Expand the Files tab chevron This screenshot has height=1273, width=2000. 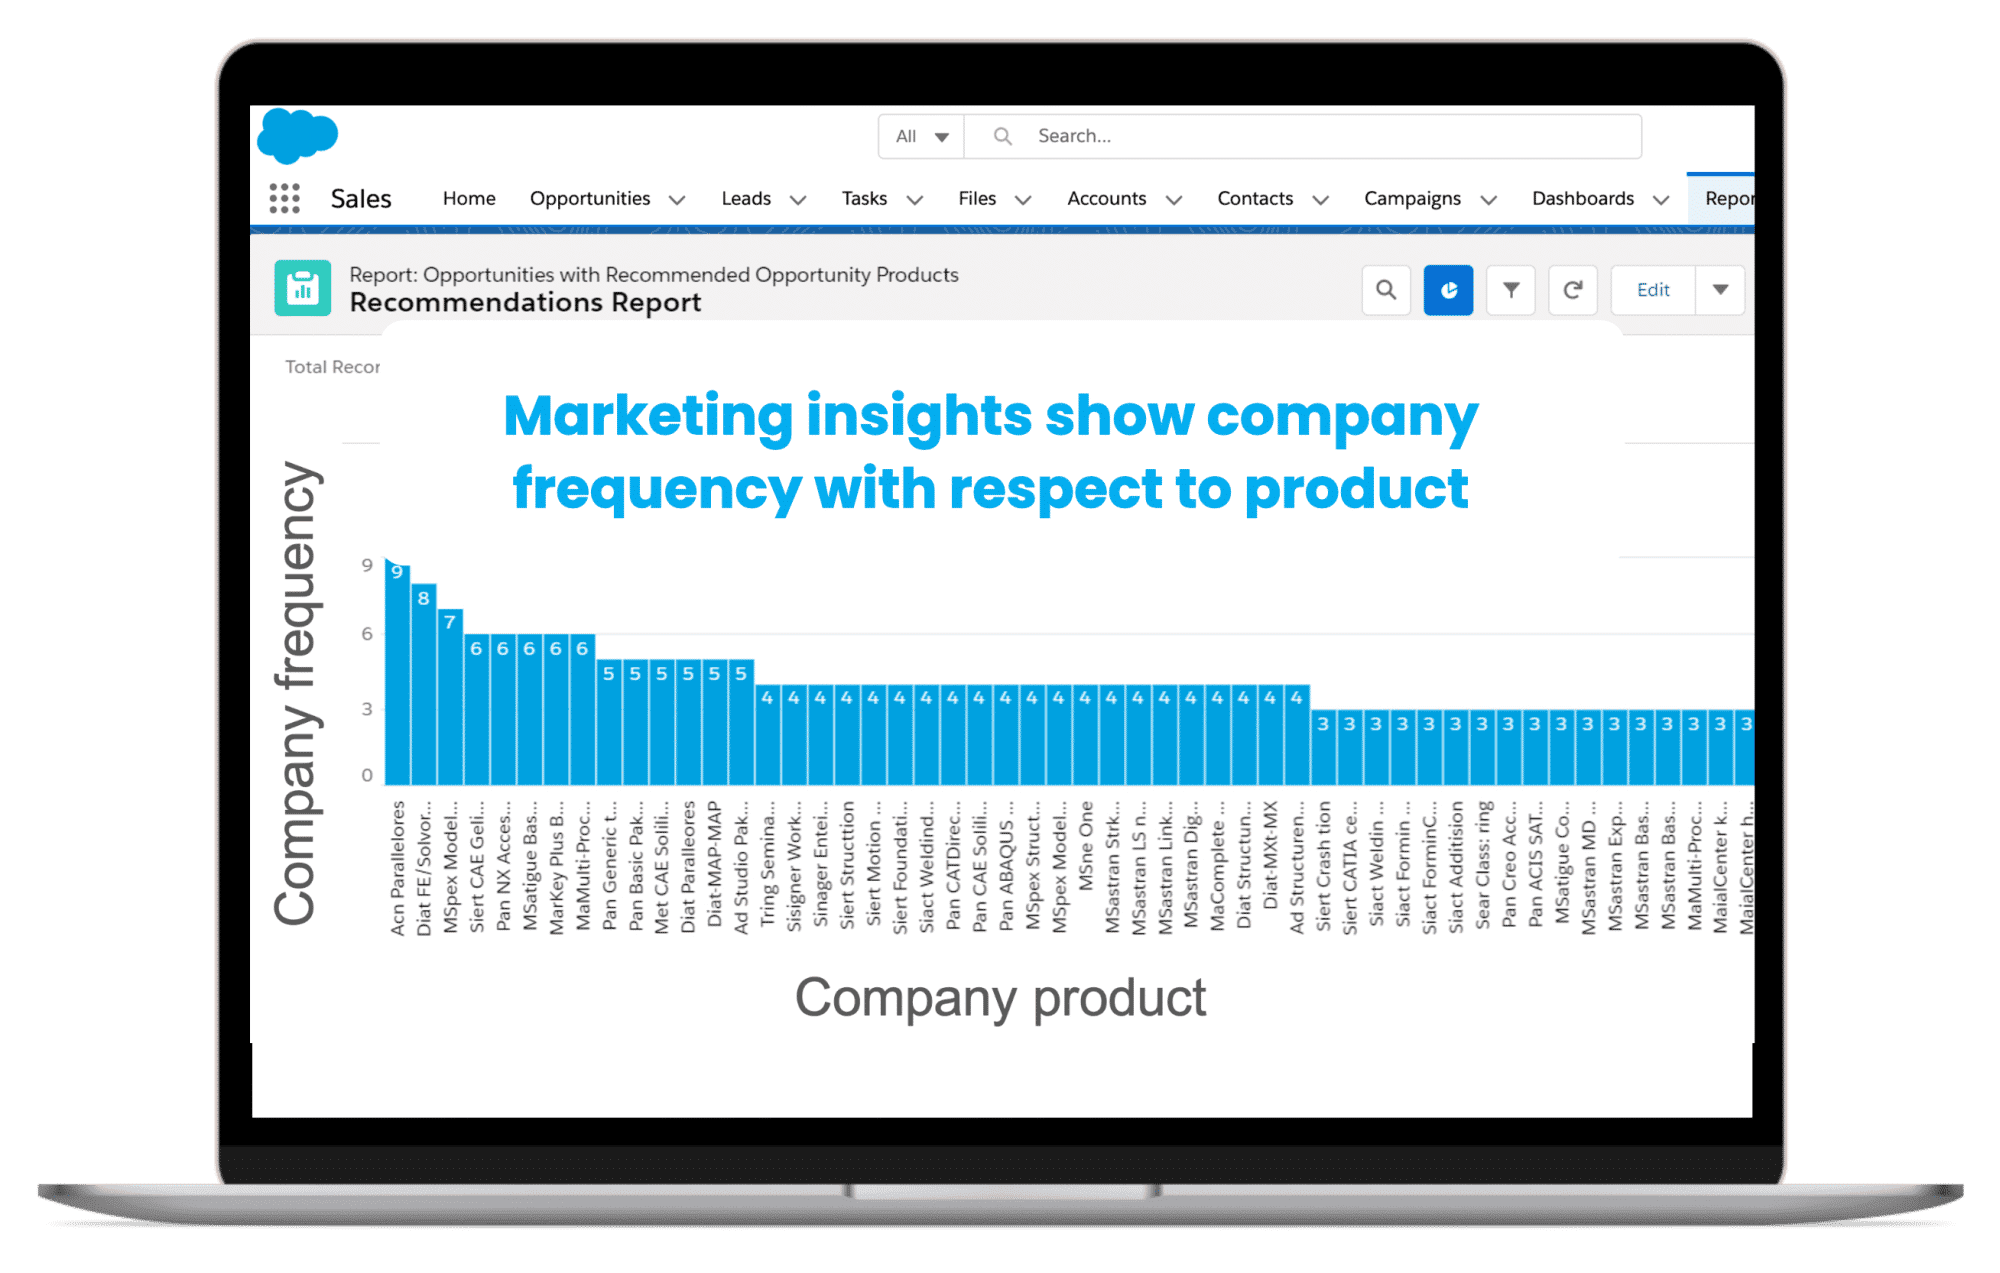click(x=1023, y=200)
